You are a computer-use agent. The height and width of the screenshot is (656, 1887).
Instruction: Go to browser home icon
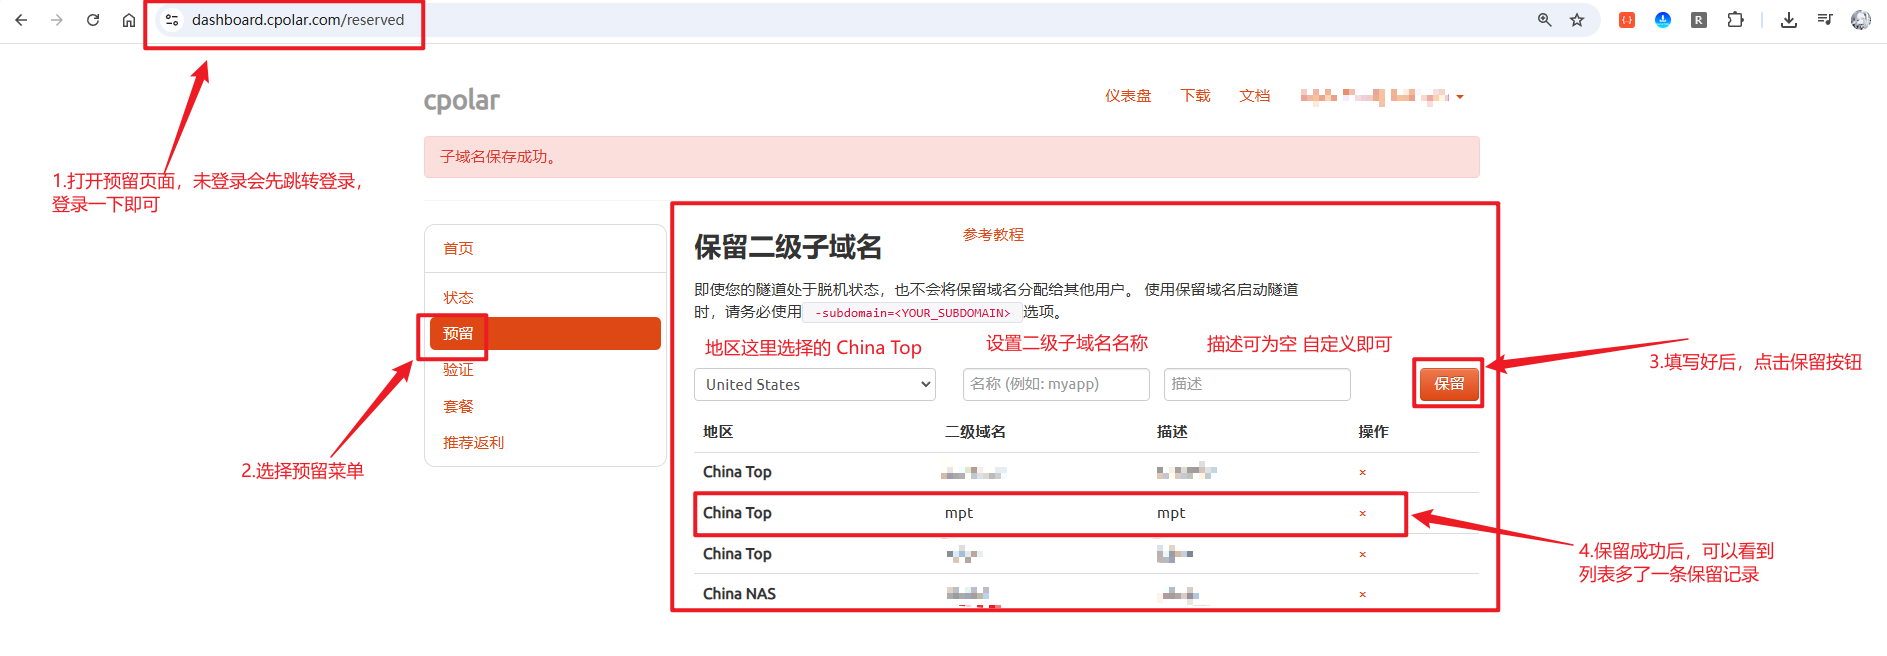click(x=129, y=20)
